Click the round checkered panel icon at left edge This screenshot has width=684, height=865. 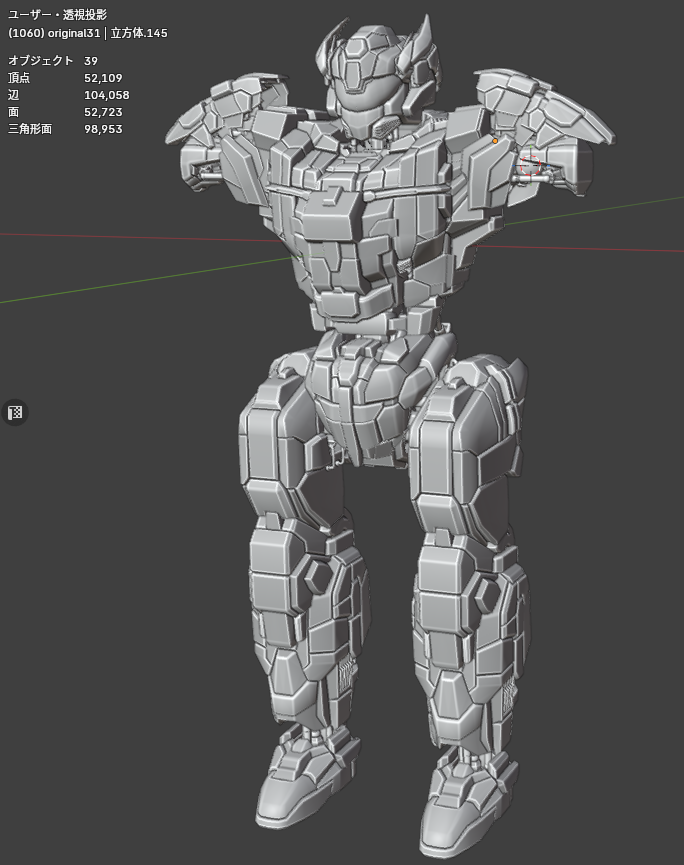tap(15, 412)
